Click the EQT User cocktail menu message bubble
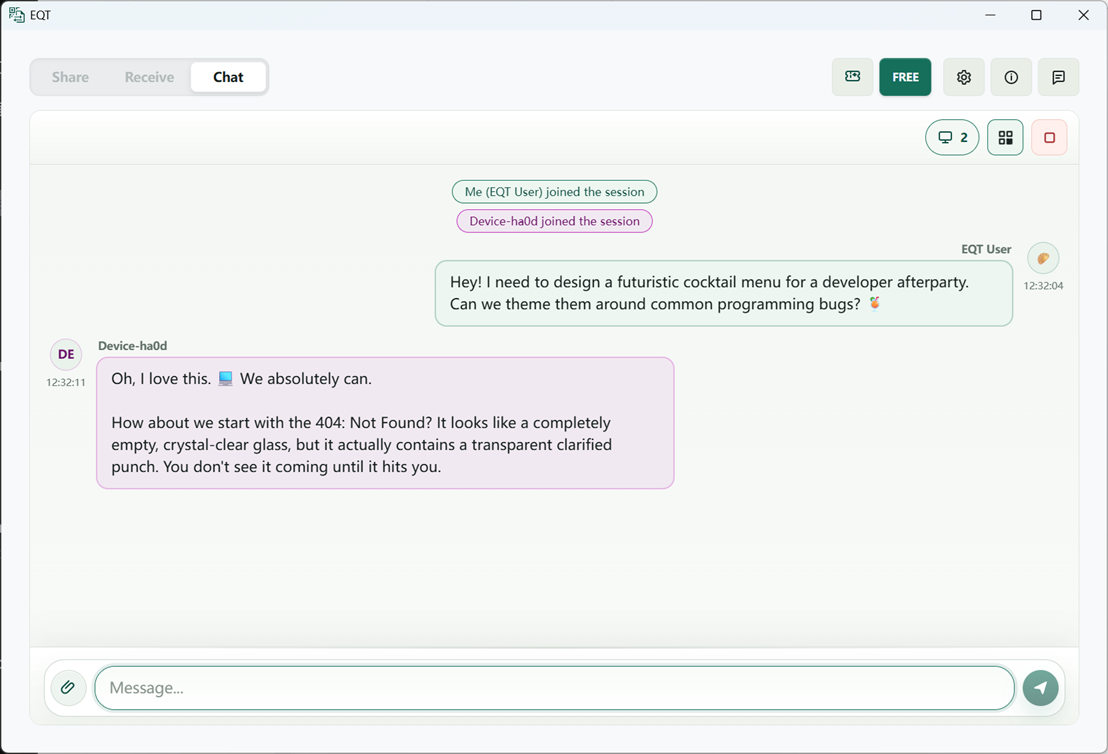Screen dimensions: 1108x754 (724, 293)
